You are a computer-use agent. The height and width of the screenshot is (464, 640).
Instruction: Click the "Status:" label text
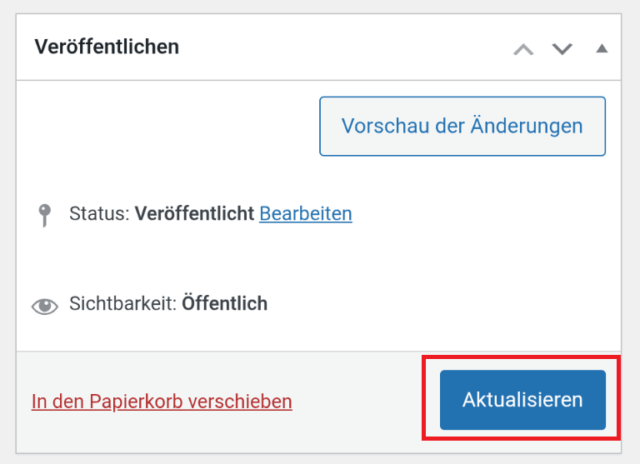pos(99,213)
